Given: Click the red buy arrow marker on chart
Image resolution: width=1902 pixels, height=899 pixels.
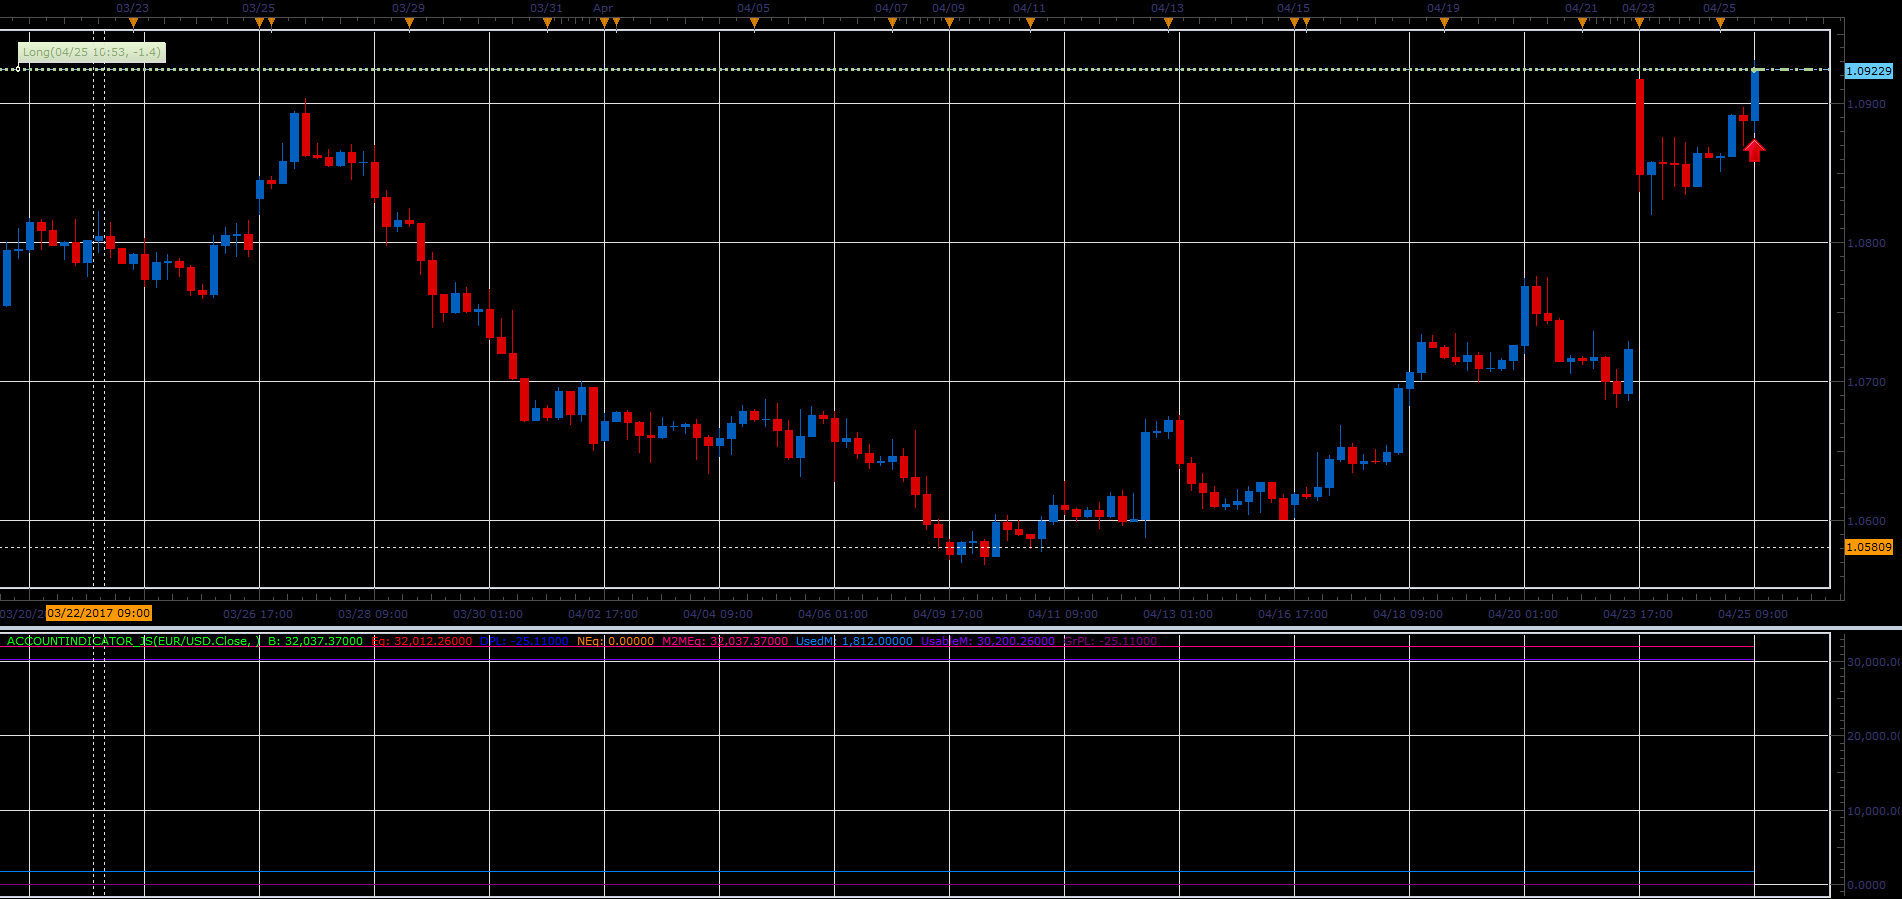Looking at the screenshot, I should click(x=1754, y=150).
